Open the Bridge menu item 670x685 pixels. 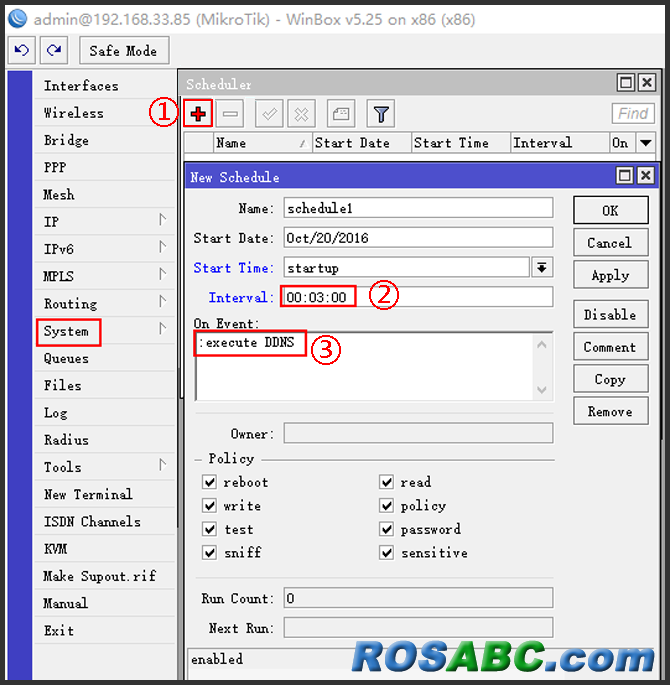104,140
